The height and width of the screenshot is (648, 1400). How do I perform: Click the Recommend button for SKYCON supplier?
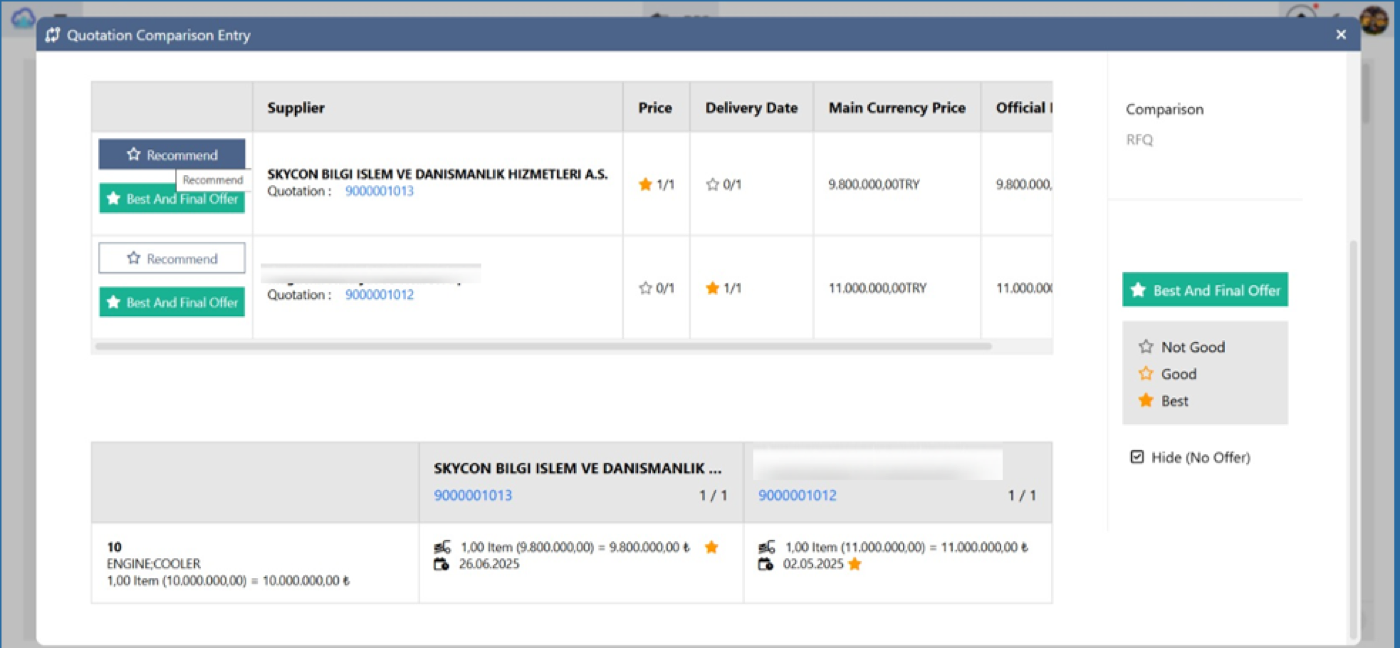point(171,155)
